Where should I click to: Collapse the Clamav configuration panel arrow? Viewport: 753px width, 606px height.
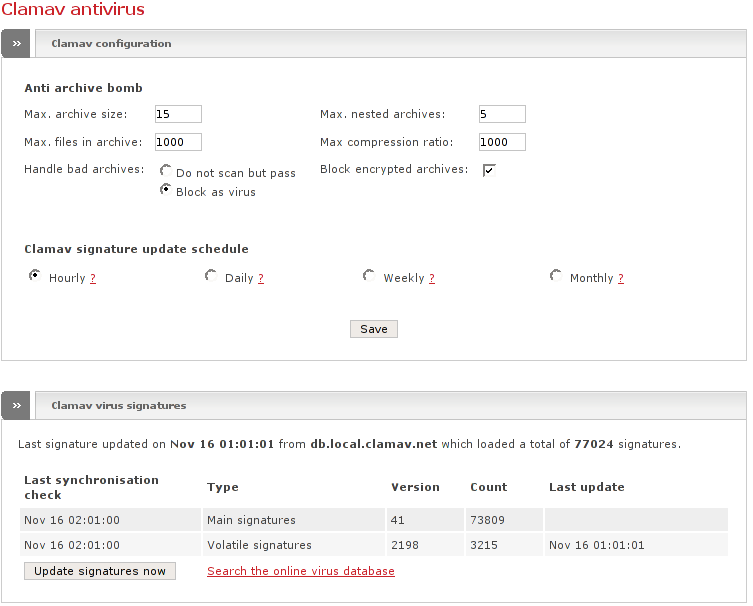click(x=16, y=43)
